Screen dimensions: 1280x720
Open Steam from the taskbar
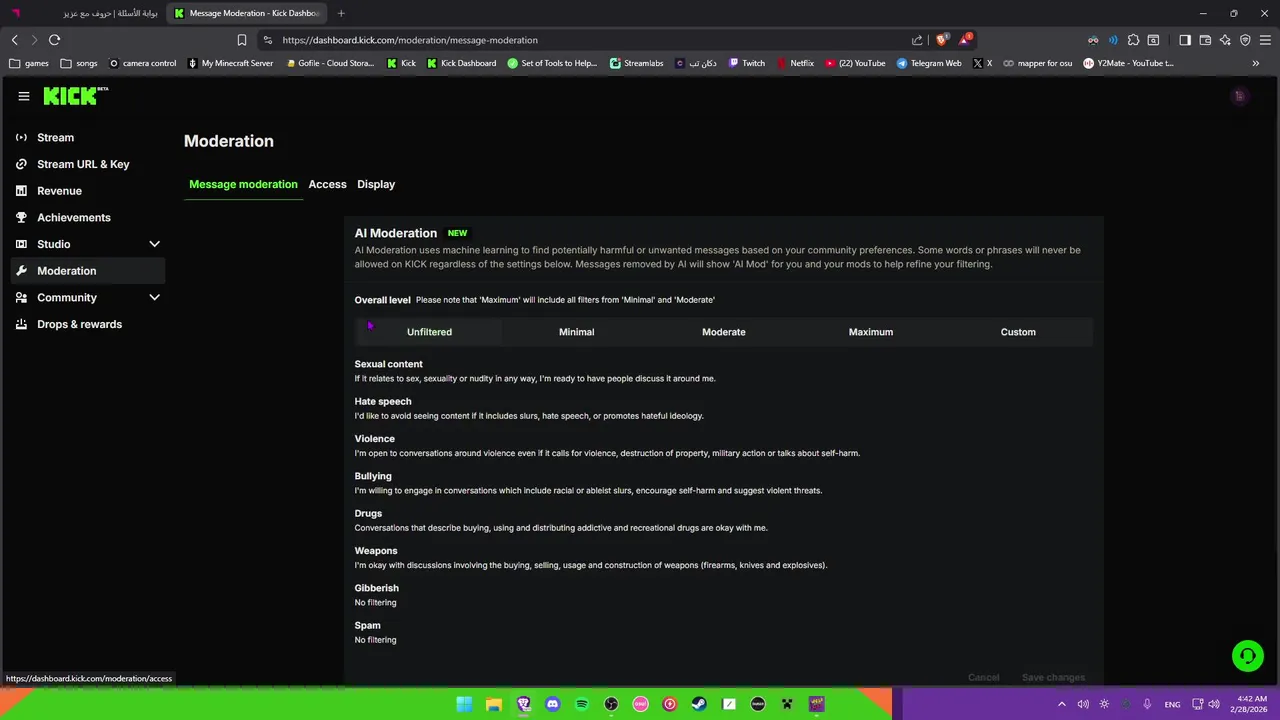coord(699,704)
